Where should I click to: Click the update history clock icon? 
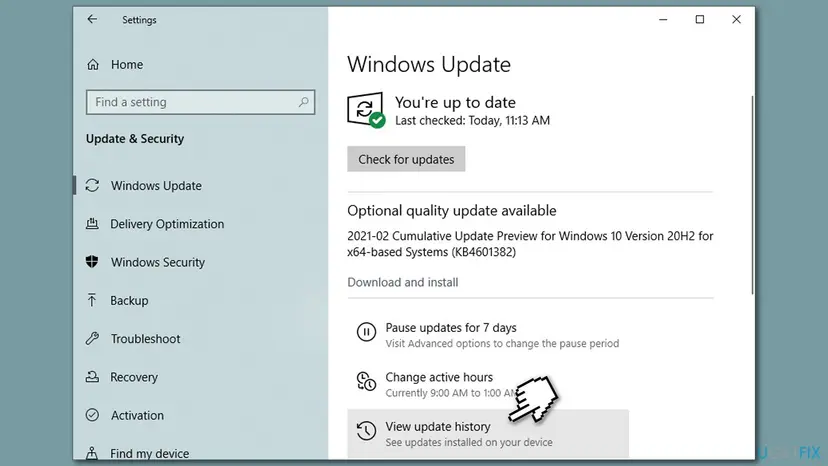pos(366,431)
